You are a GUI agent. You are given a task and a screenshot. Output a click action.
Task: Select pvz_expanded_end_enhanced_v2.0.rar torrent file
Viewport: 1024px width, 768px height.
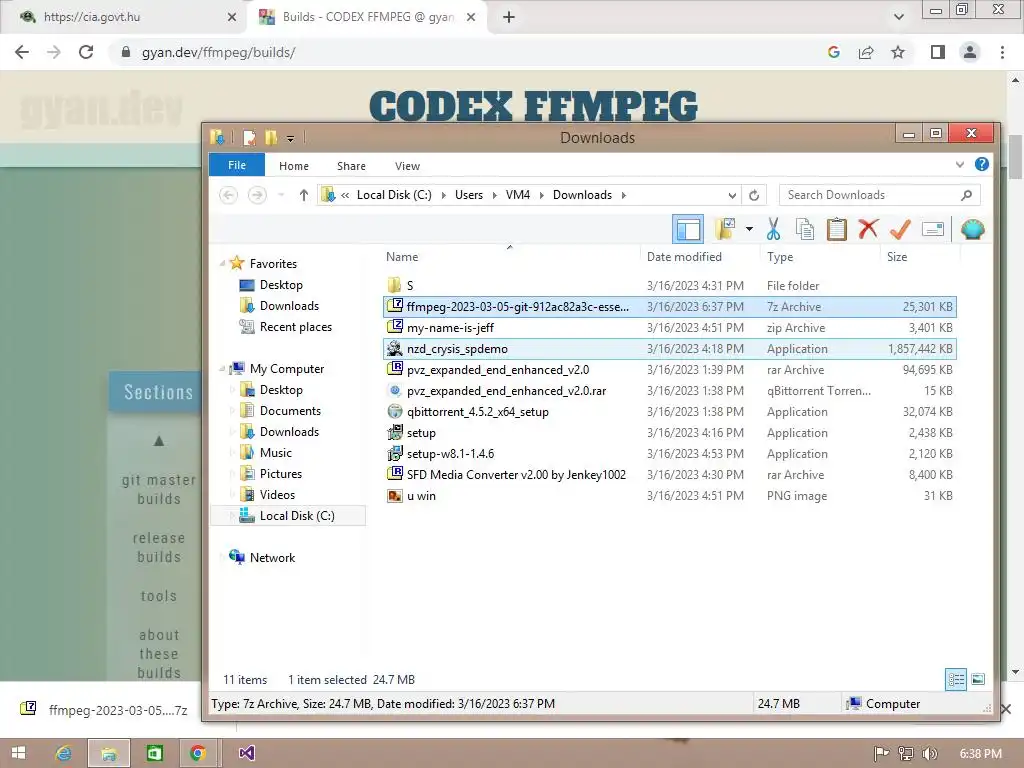tap(670, 391)
